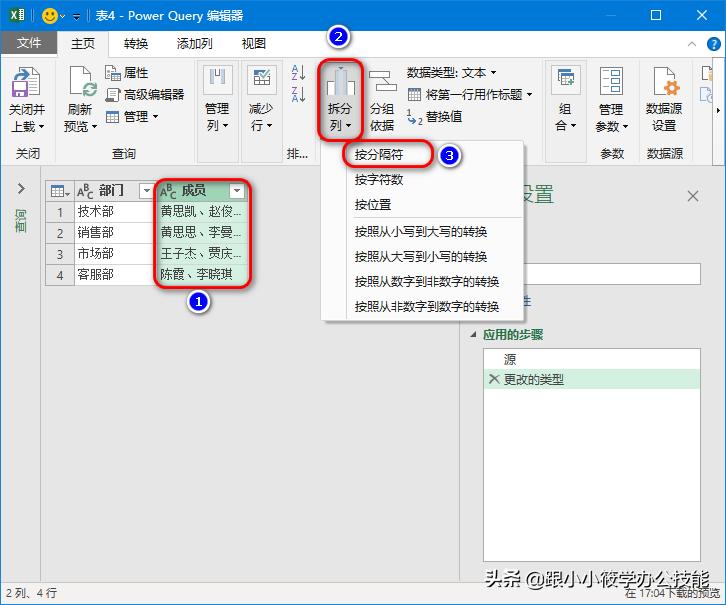Delete the 更改的类型 step using its X icon
The width and height of the screenshot is (726, 605).
[x=494, y=379]
